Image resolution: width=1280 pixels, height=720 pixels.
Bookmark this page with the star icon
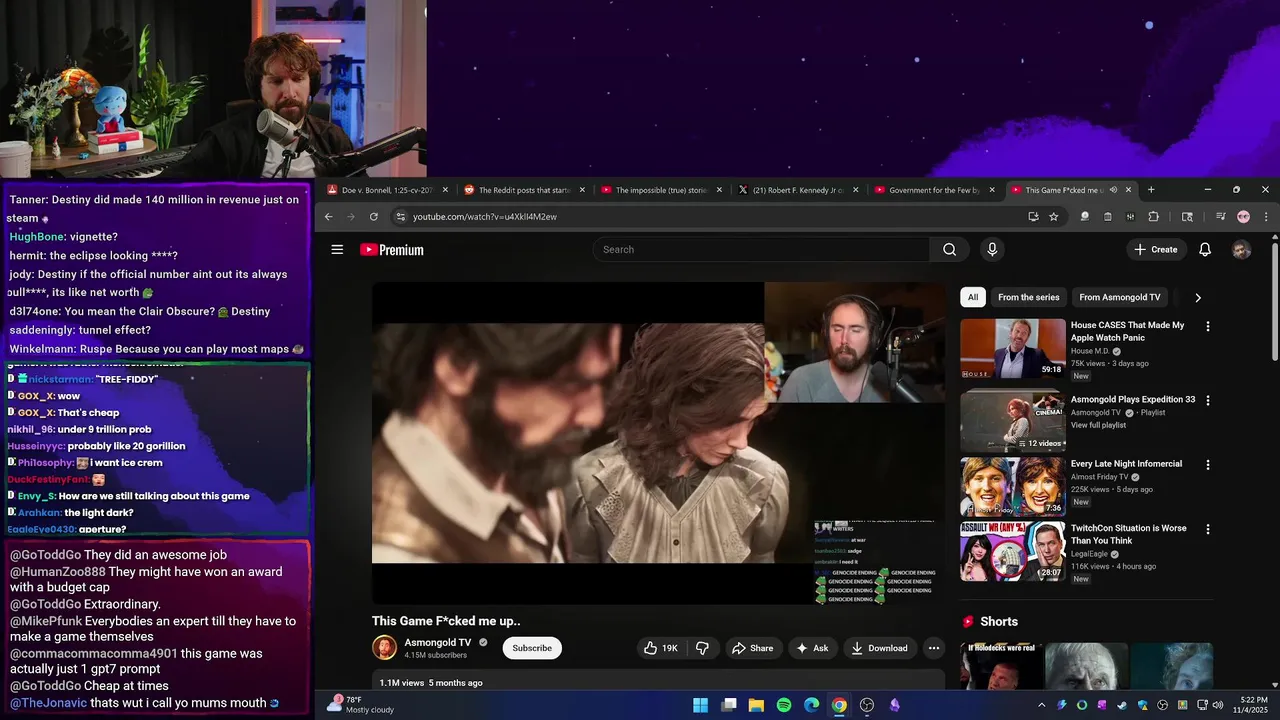point(1054,217)
